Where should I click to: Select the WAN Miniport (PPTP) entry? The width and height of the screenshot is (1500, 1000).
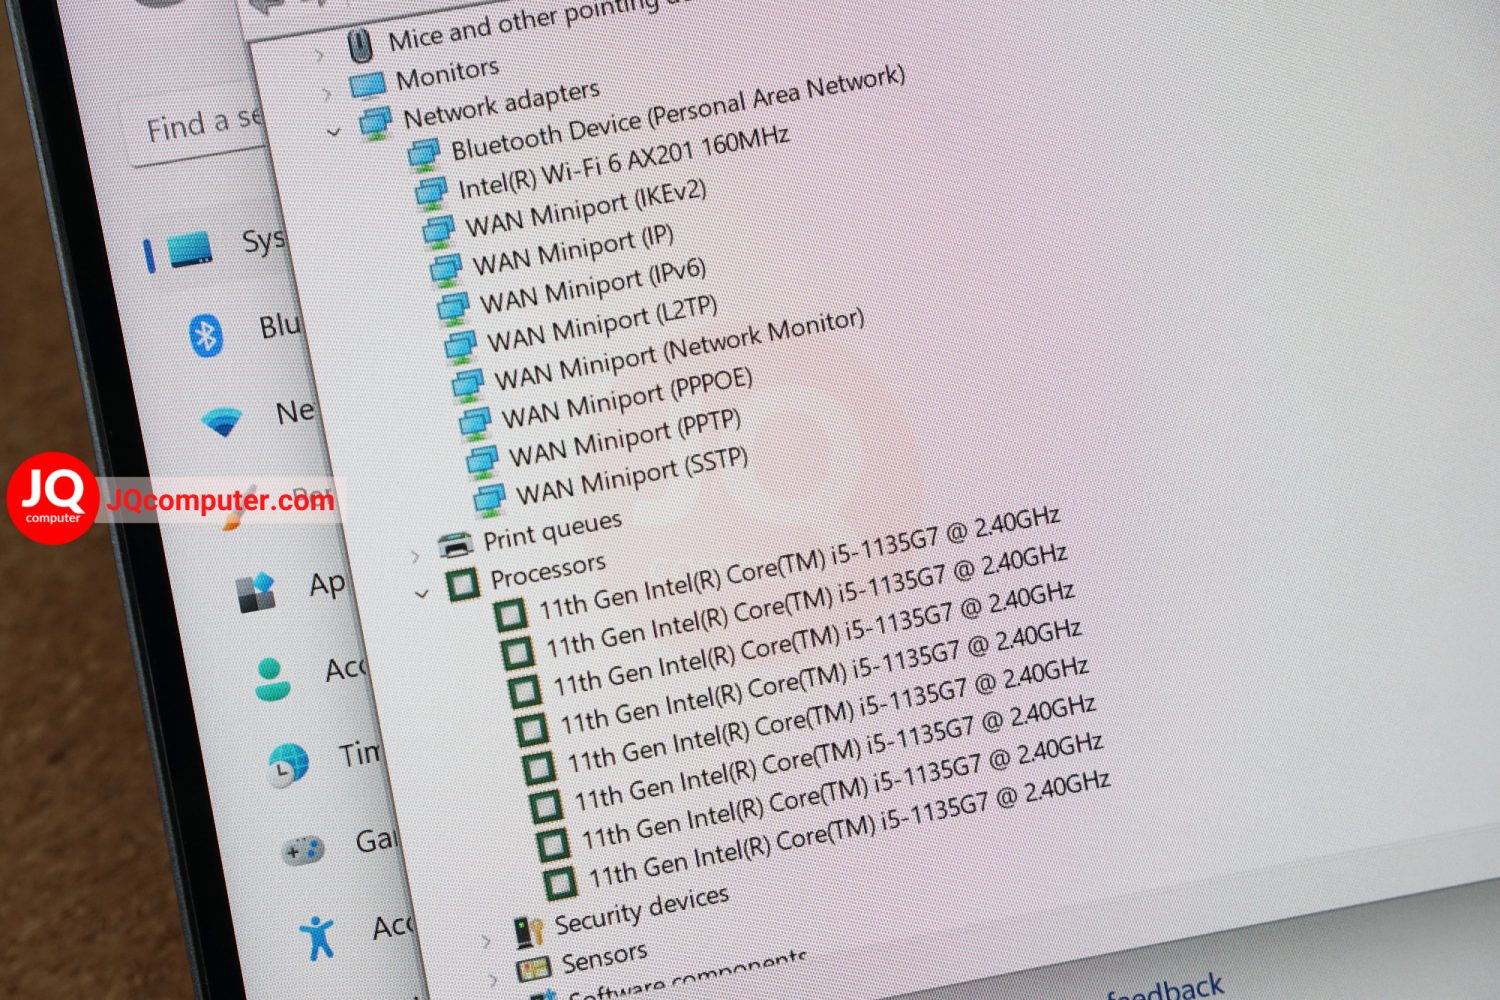(x=625, y=439)
